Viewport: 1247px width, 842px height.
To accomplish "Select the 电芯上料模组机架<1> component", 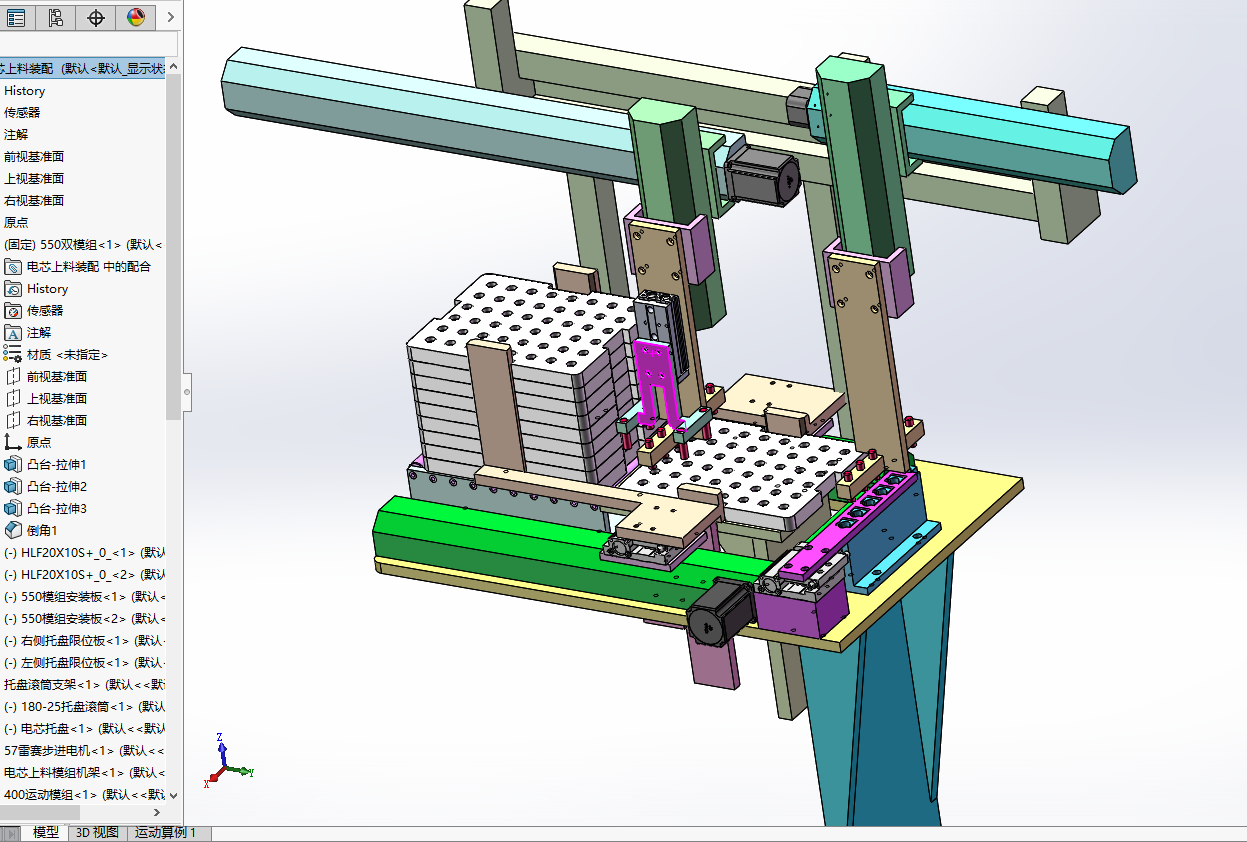I will (83, 772).
